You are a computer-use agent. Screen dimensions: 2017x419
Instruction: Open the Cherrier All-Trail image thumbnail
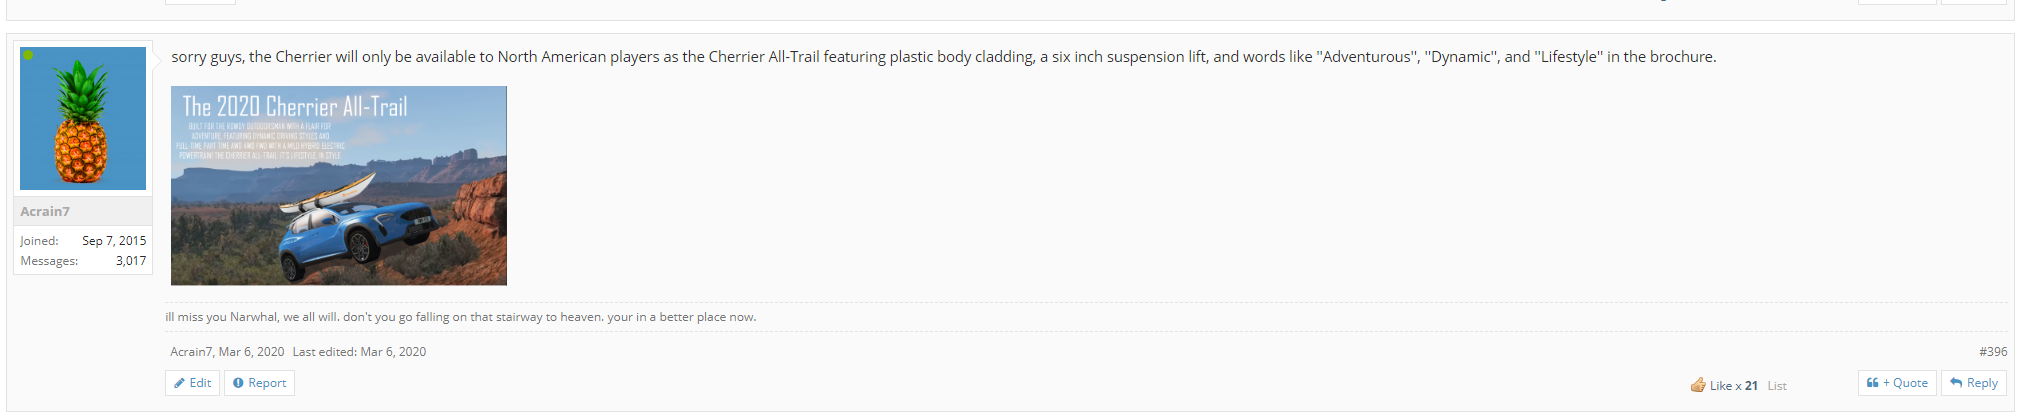pyautogui.click(x=339, y=186)
